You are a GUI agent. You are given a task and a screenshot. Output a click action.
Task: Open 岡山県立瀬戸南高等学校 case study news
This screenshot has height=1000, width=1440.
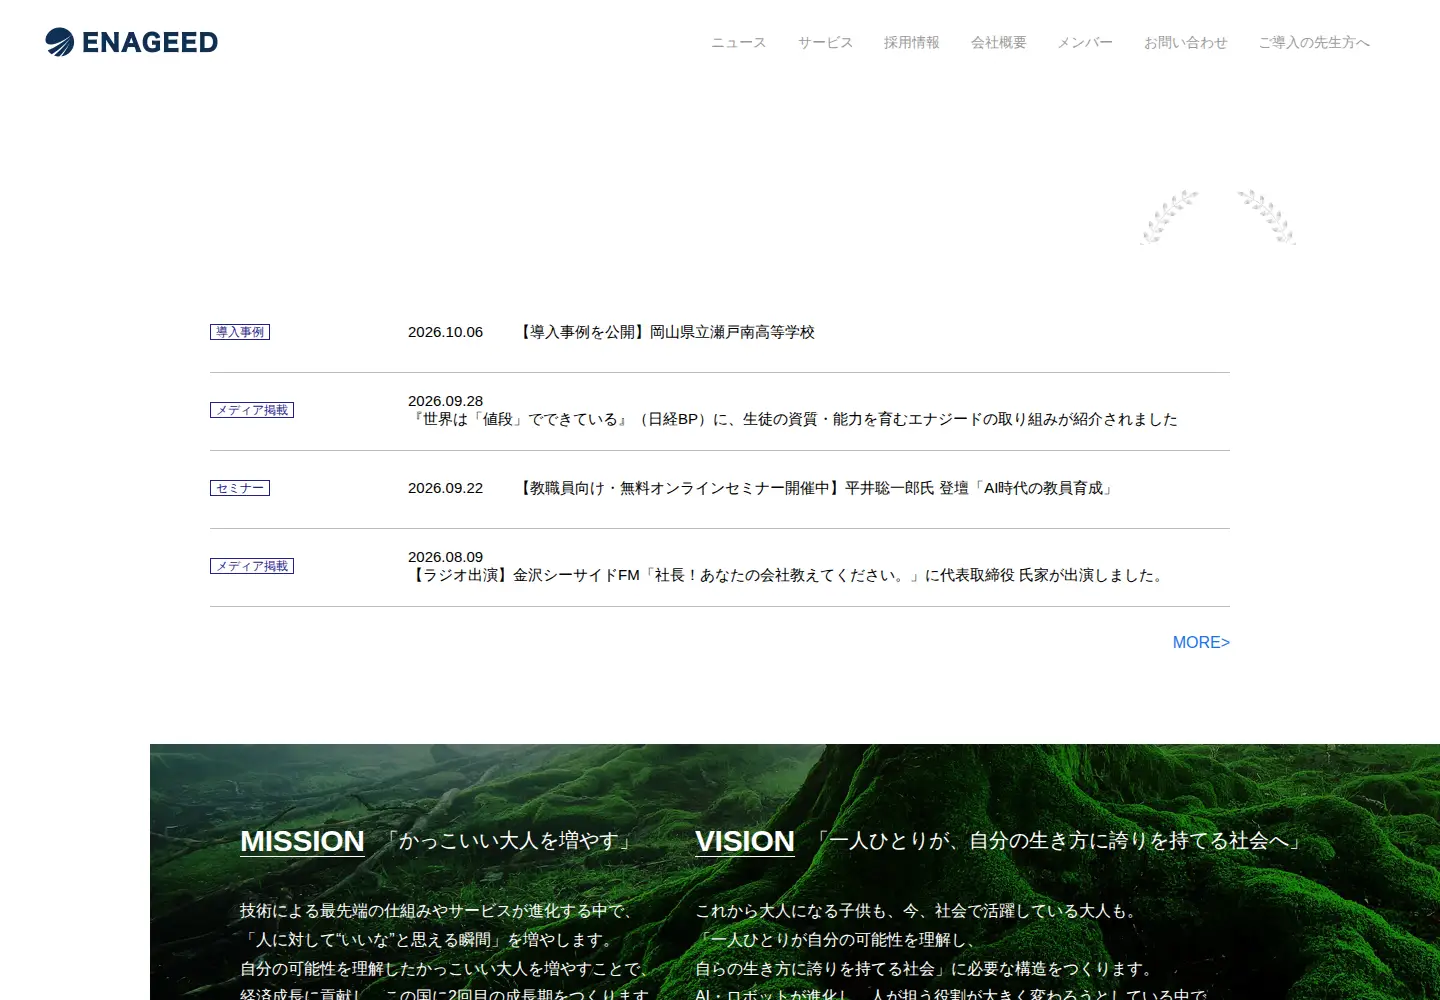(x=665, y=332)
